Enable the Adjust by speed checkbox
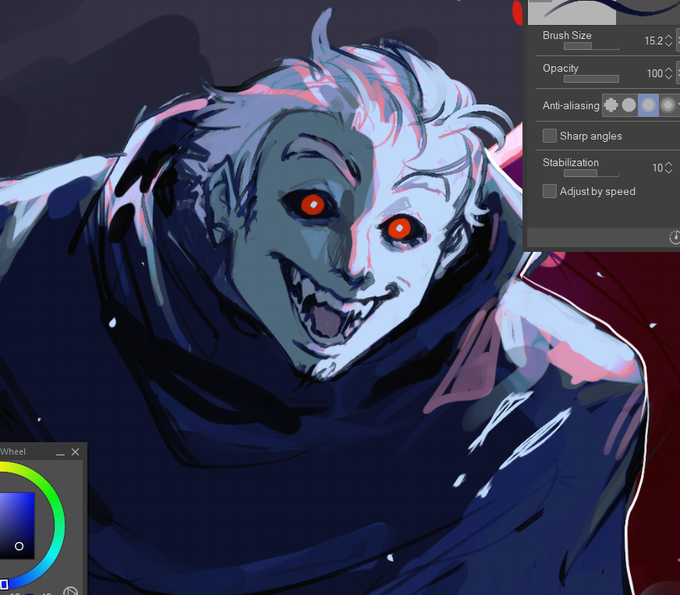The width and height of the screenshot is (680, 595). point(549,191)
